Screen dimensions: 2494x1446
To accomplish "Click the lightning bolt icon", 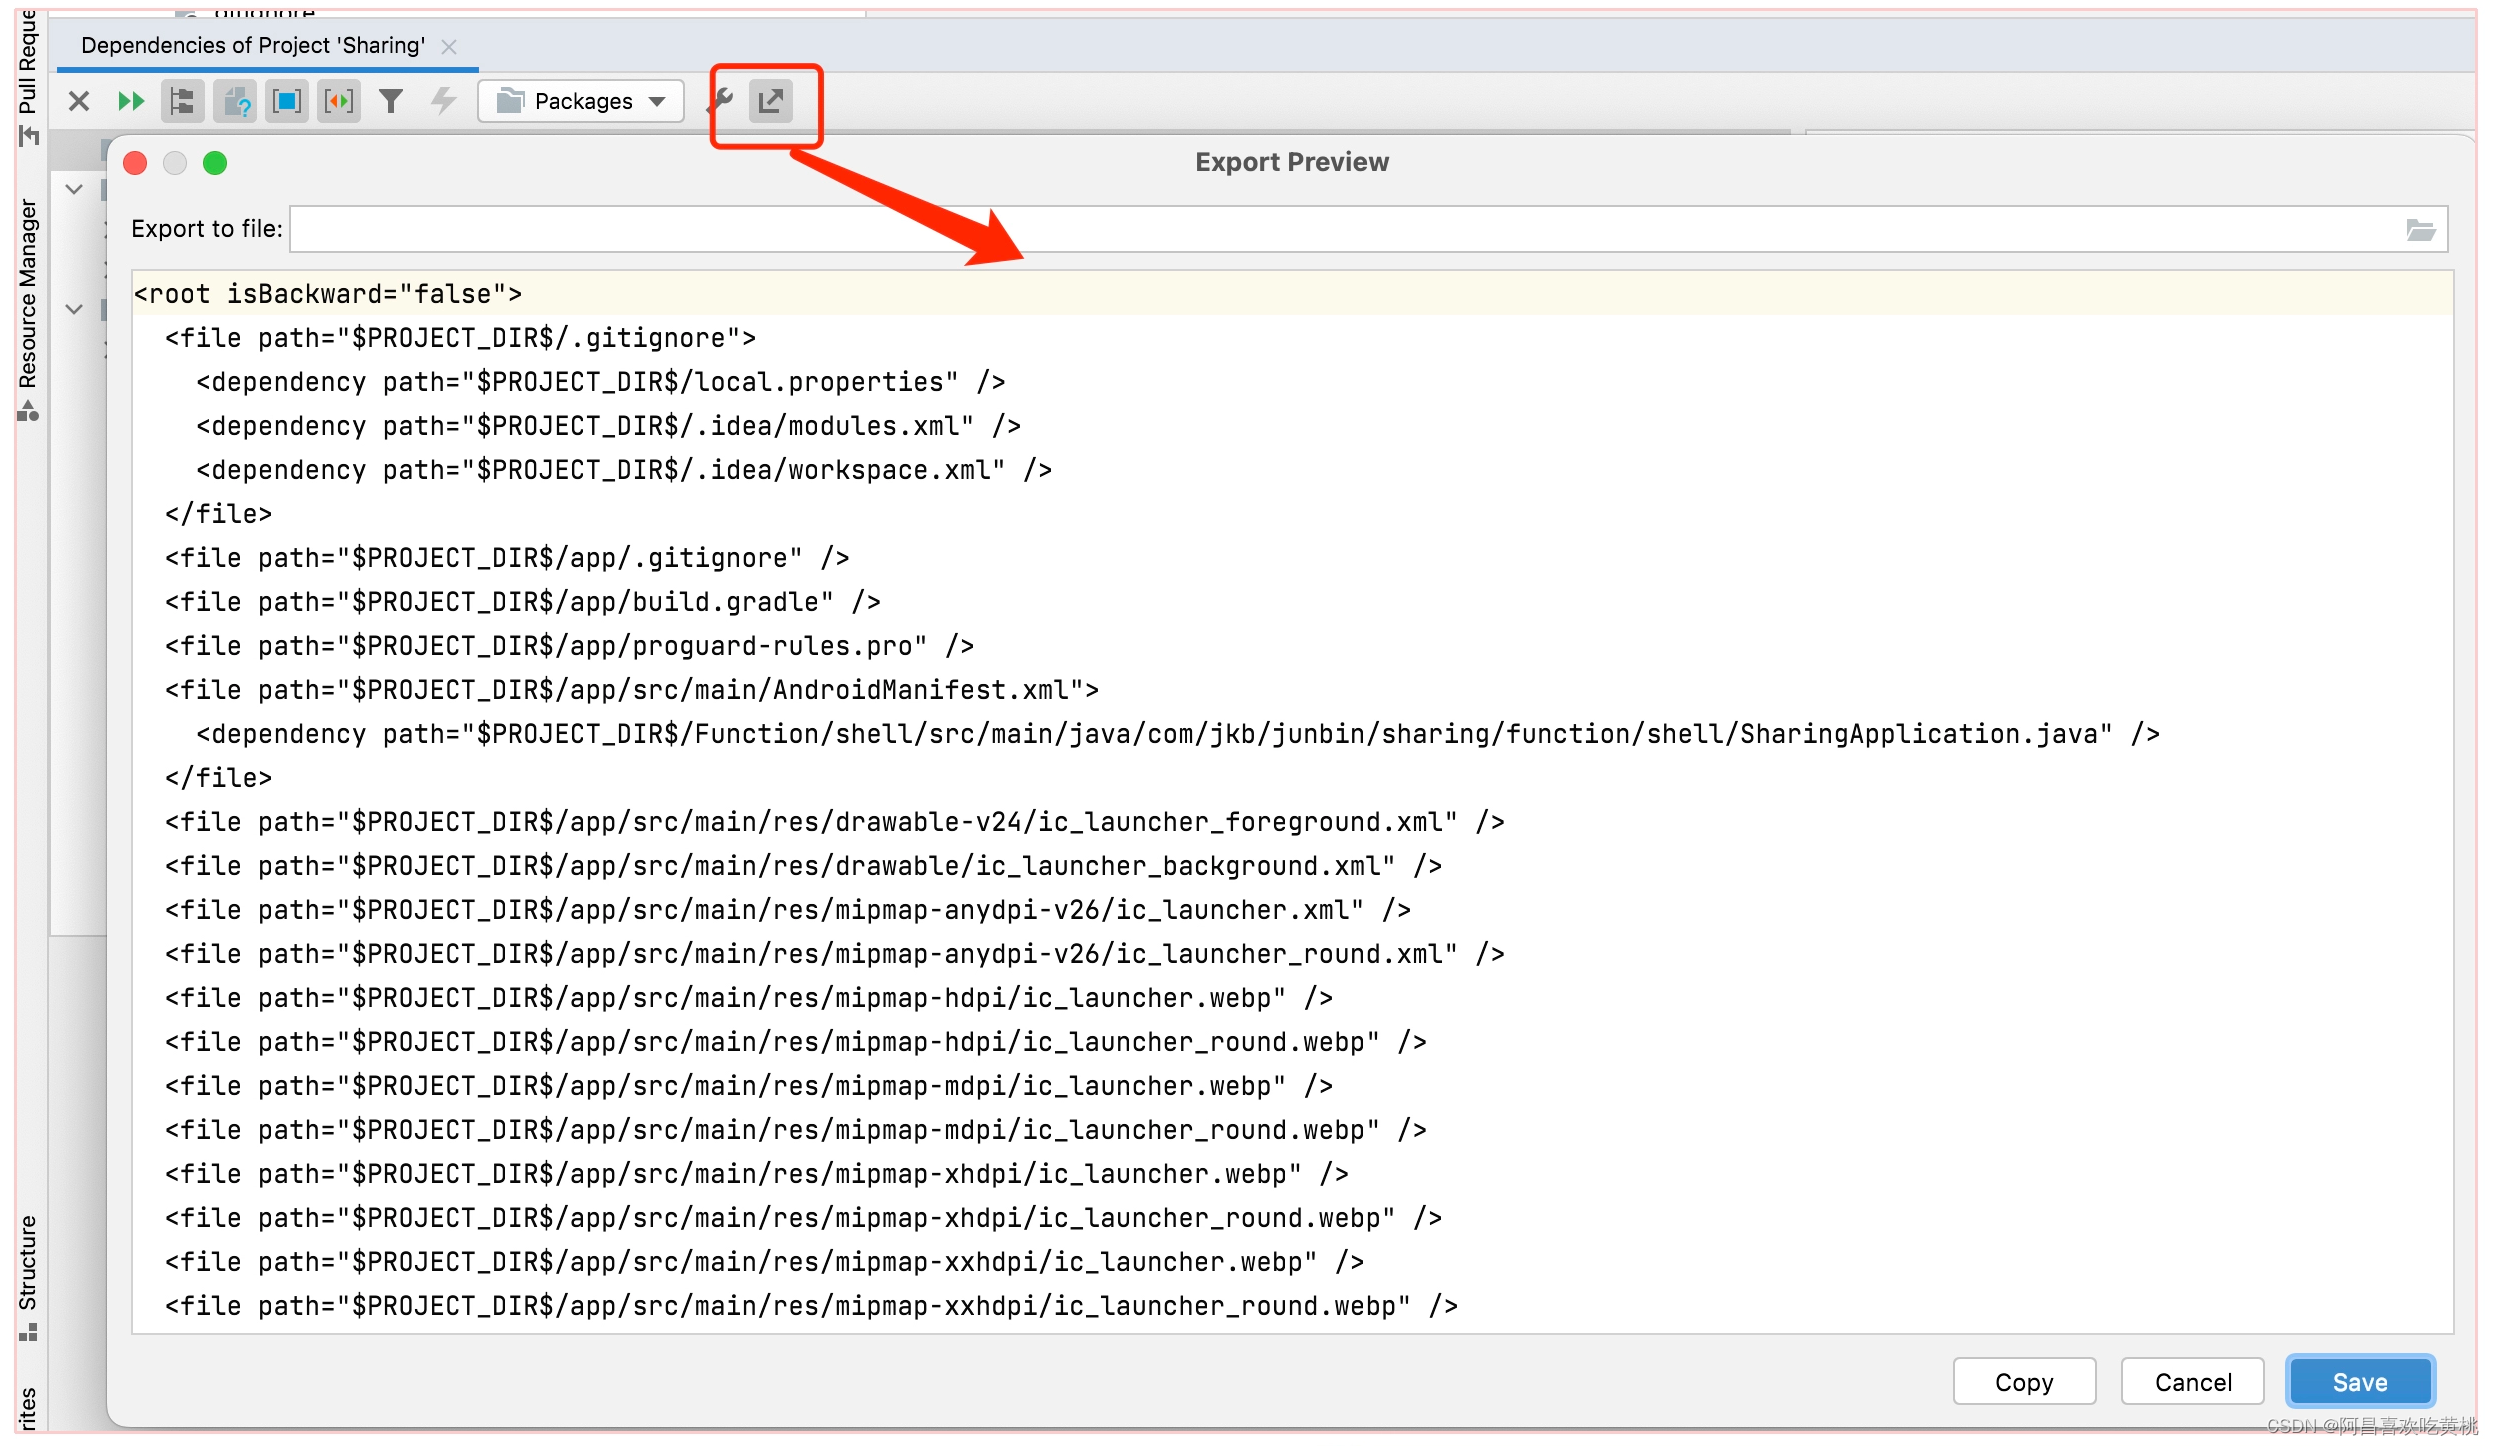I will pyautogui.click(x=443, y=101).
